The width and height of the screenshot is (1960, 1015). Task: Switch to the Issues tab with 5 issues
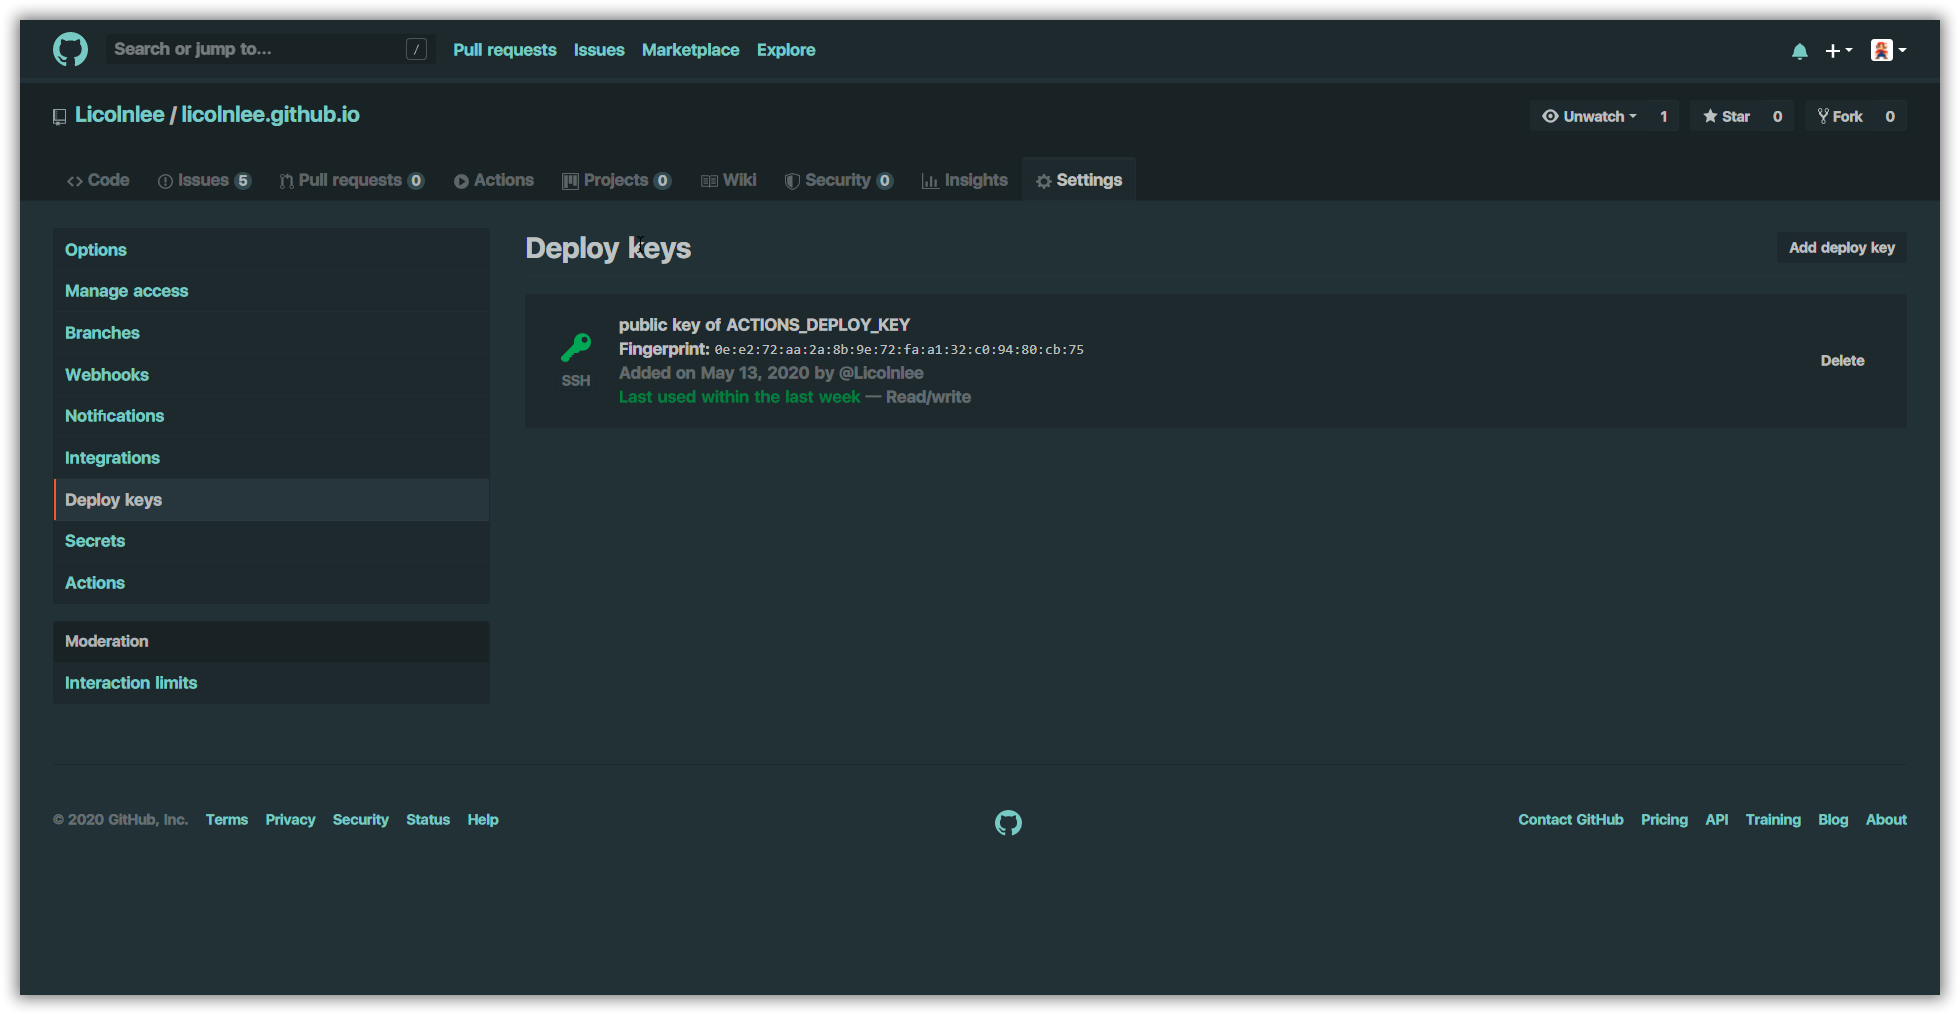[x=204, y=180]
